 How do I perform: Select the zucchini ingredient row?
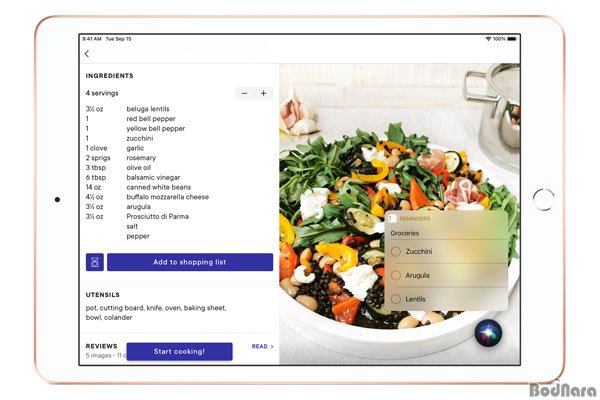[x=140, y=138]
